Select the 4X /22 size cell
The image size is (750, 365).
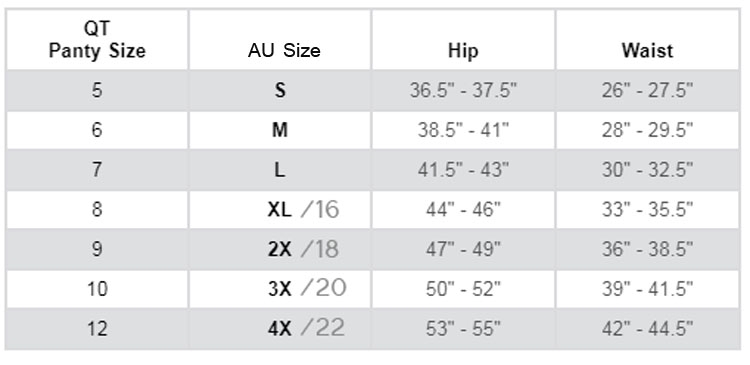280,329
